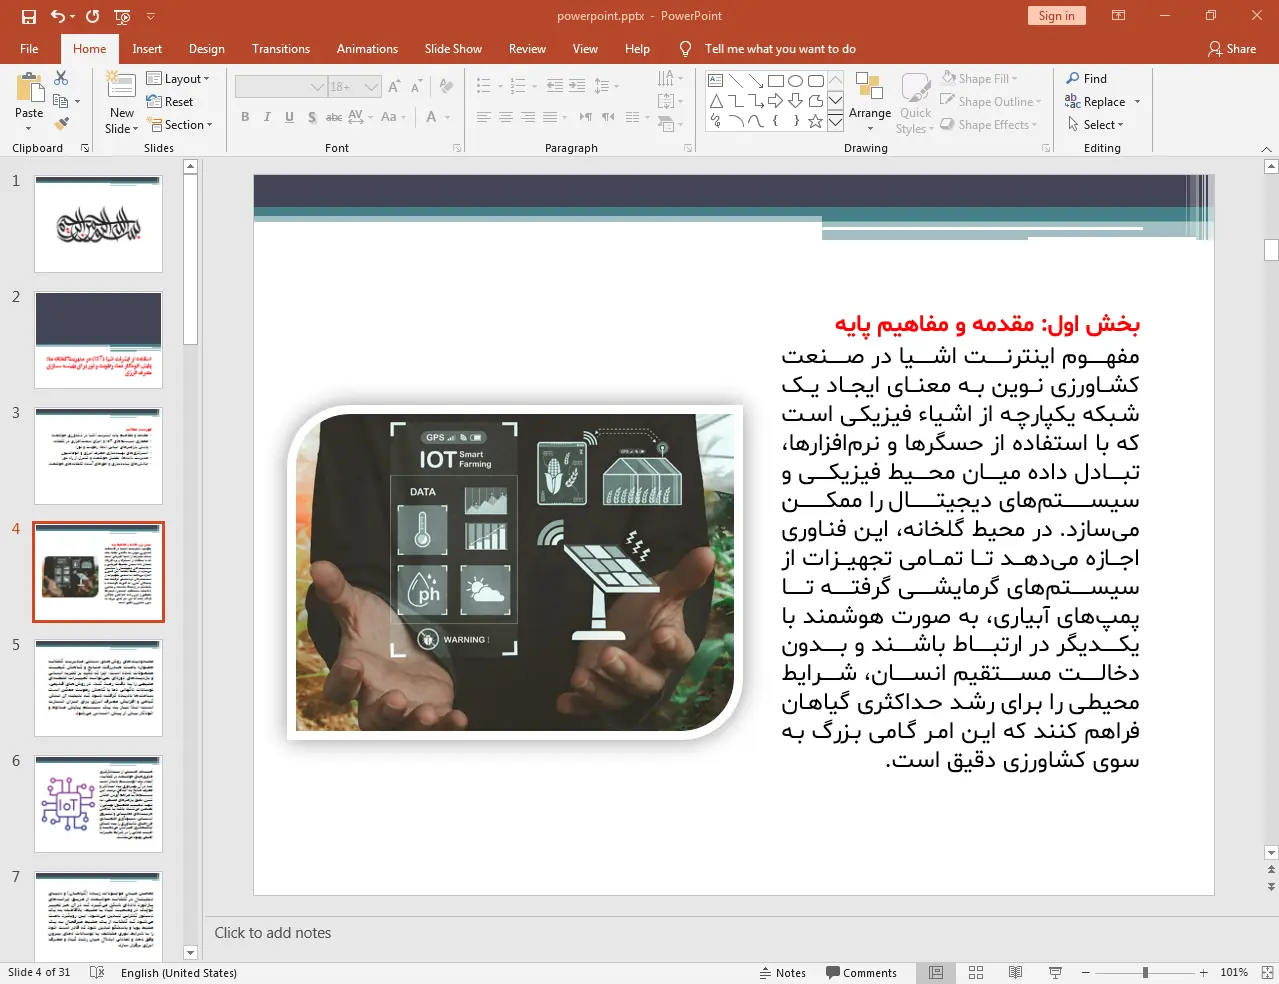Viewport: 1279px width, 984px height.
Task: Open the font size combo box
Action: click(x=355, y=87)
